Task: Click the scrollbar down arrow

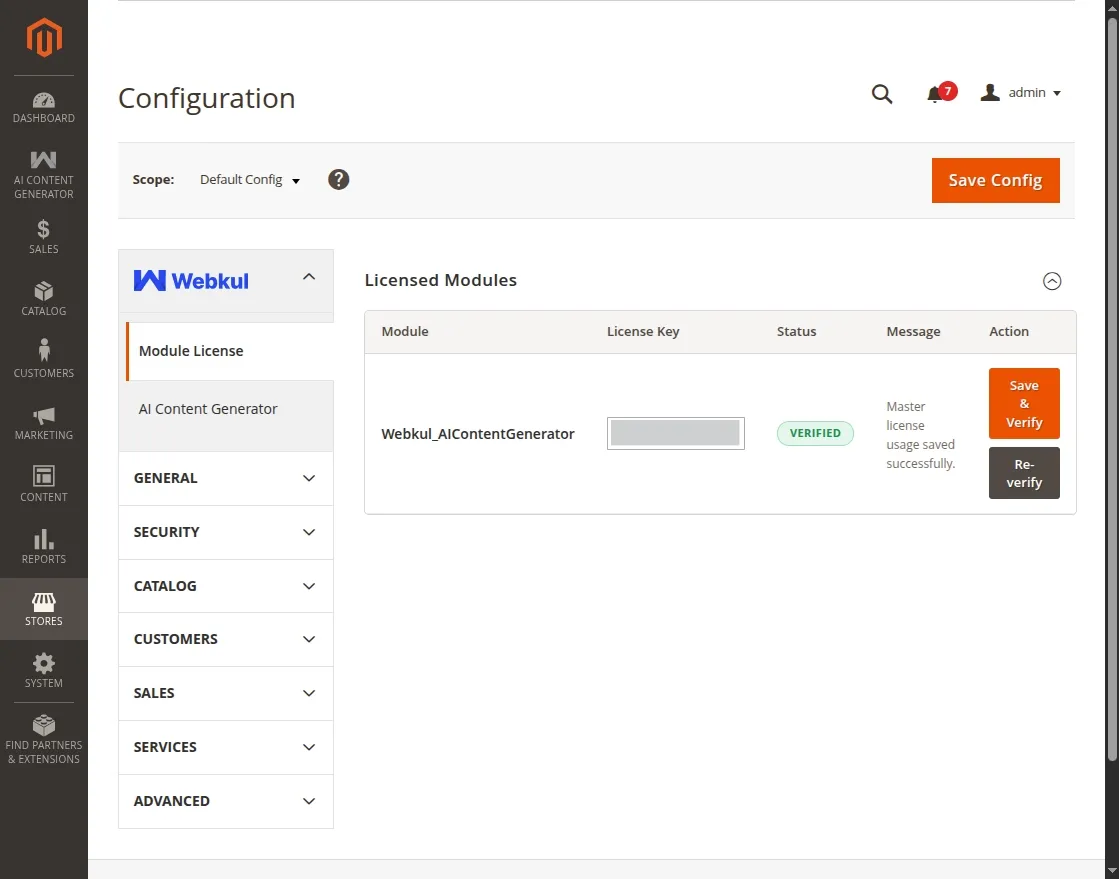Action: 1113,872
